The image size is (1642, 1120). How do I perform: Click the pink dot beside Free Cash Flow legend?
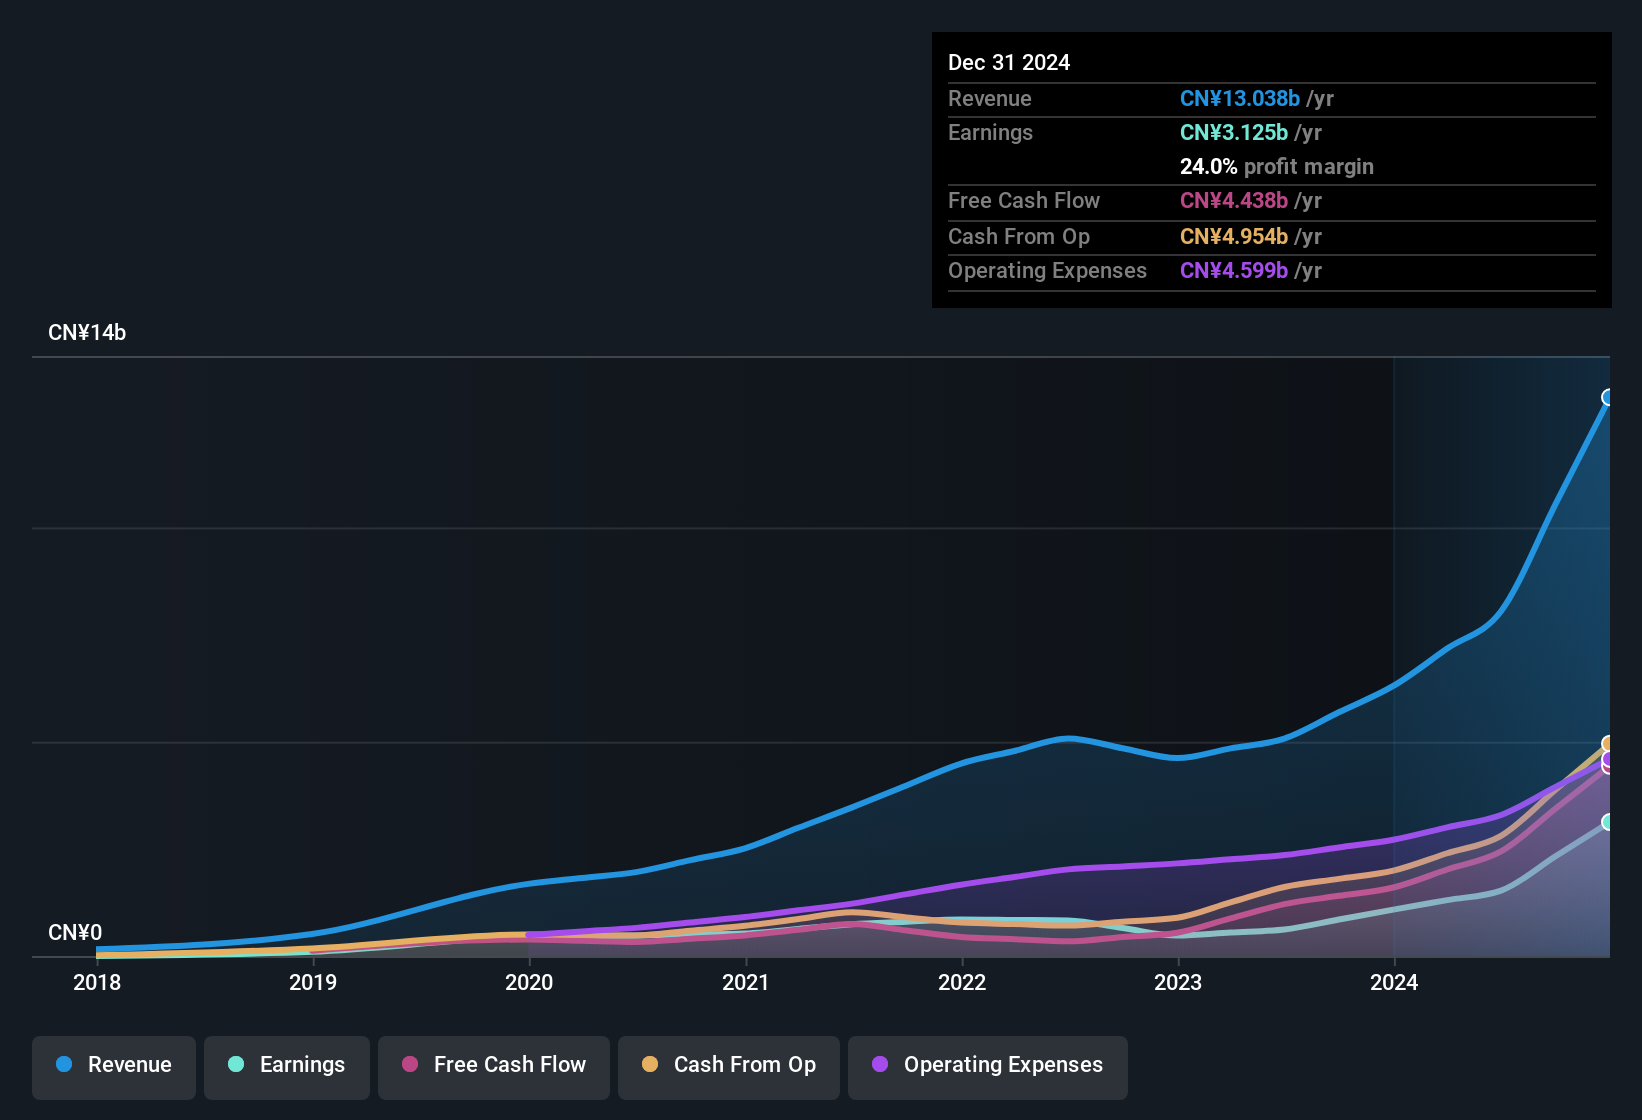coord(410,1064)
